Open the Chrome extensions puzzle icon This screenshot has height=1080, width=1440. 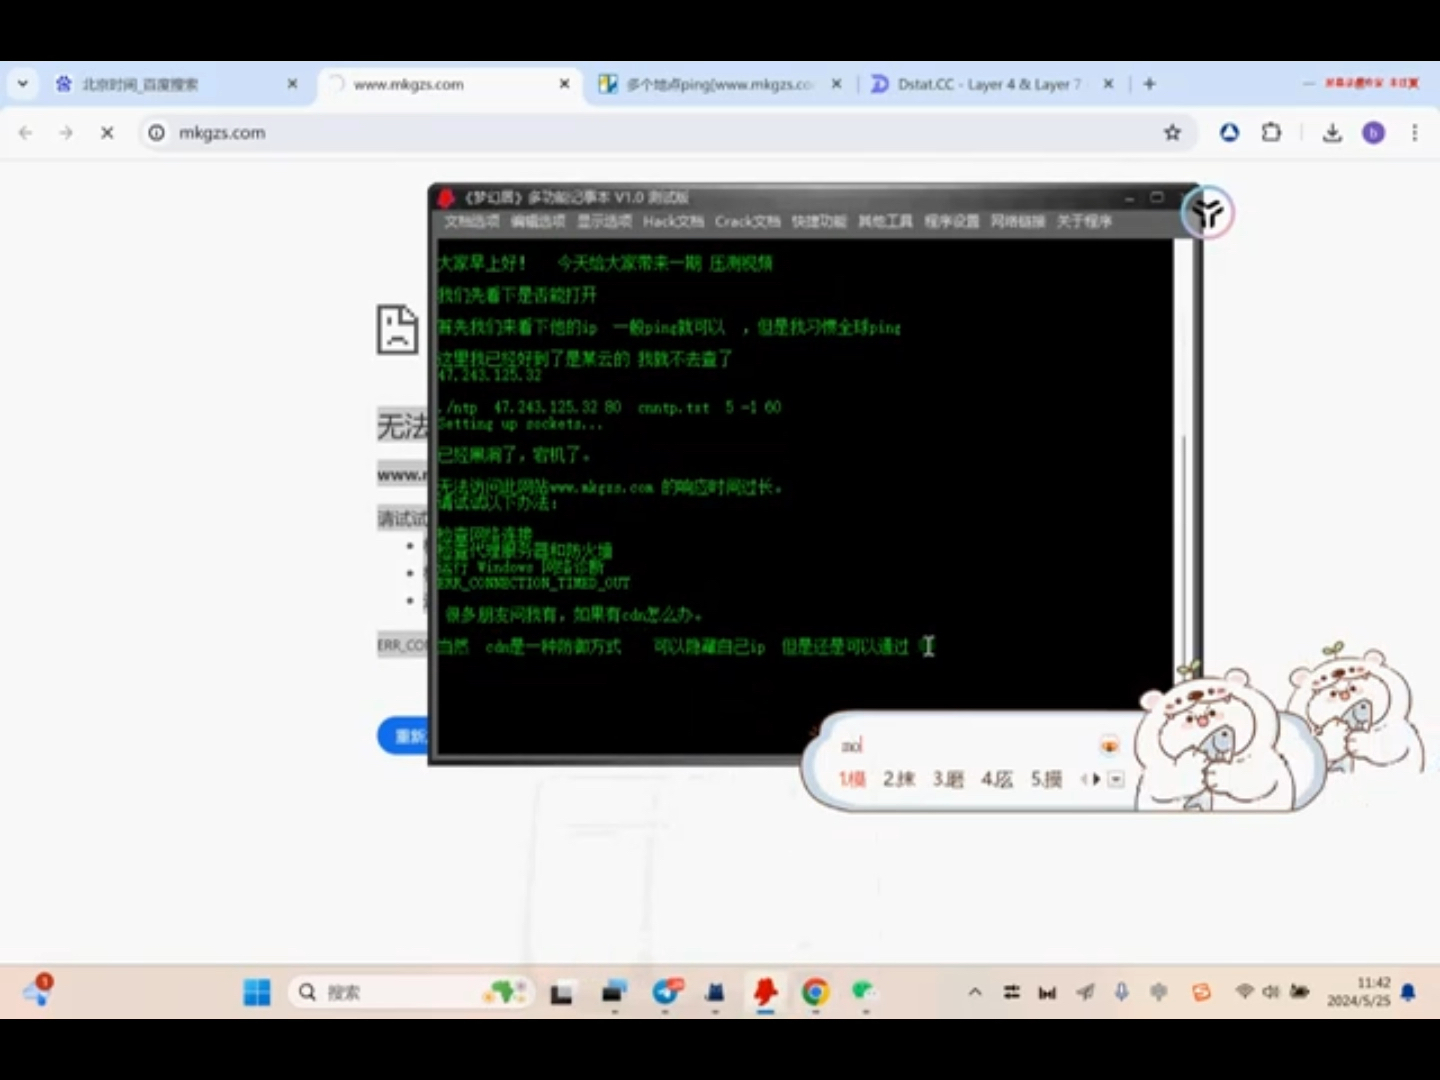[1271, 132]
